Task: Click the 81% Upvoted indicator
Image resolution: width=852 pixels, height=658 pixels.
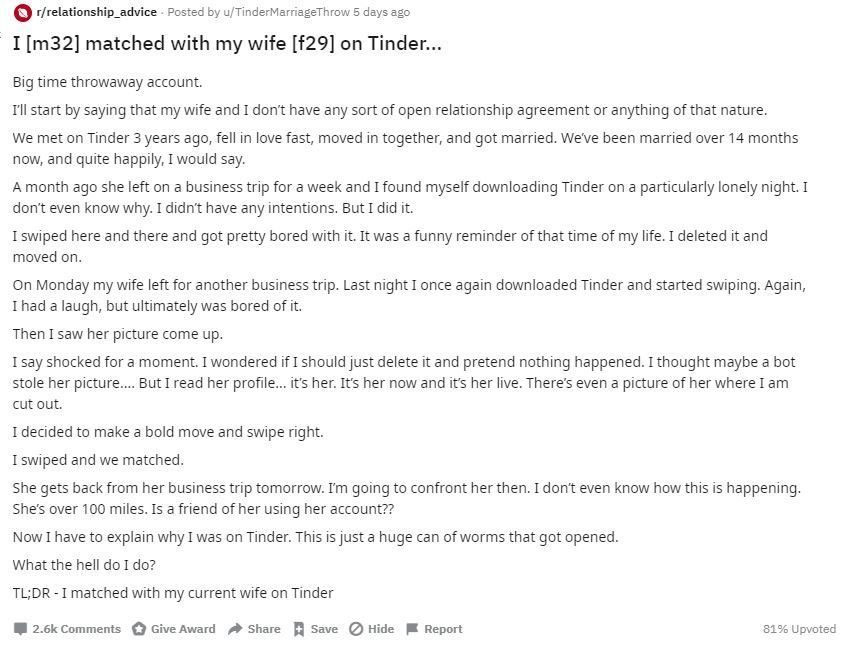Action: (798, 629)
